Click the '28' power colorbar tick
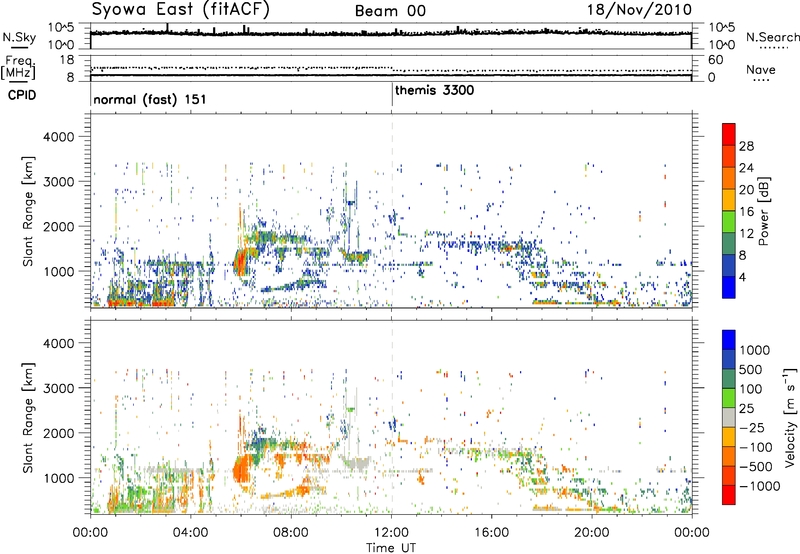 coord(746,146)
